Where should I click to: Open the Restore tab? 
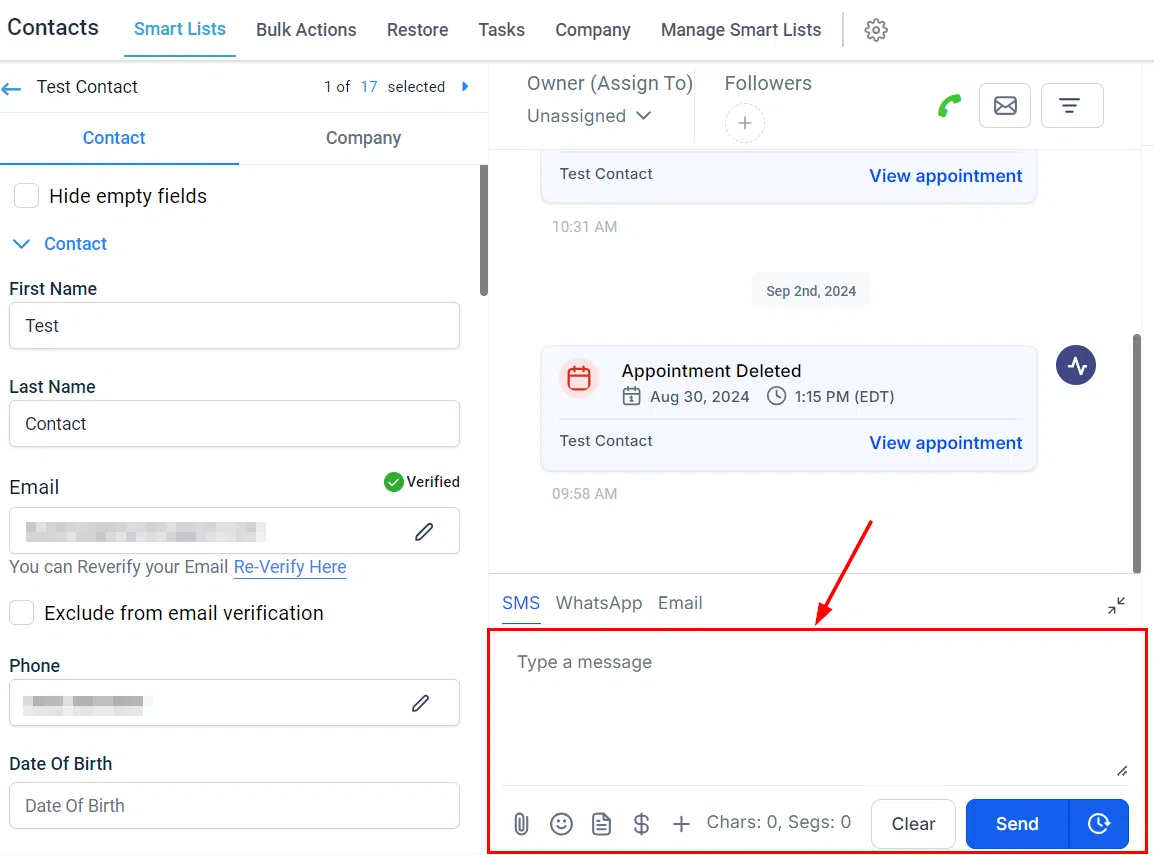(417, 30)
